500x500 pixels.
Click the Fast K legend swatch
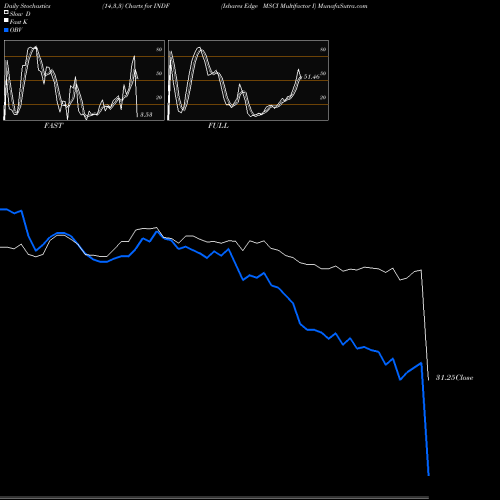[6, 20]
